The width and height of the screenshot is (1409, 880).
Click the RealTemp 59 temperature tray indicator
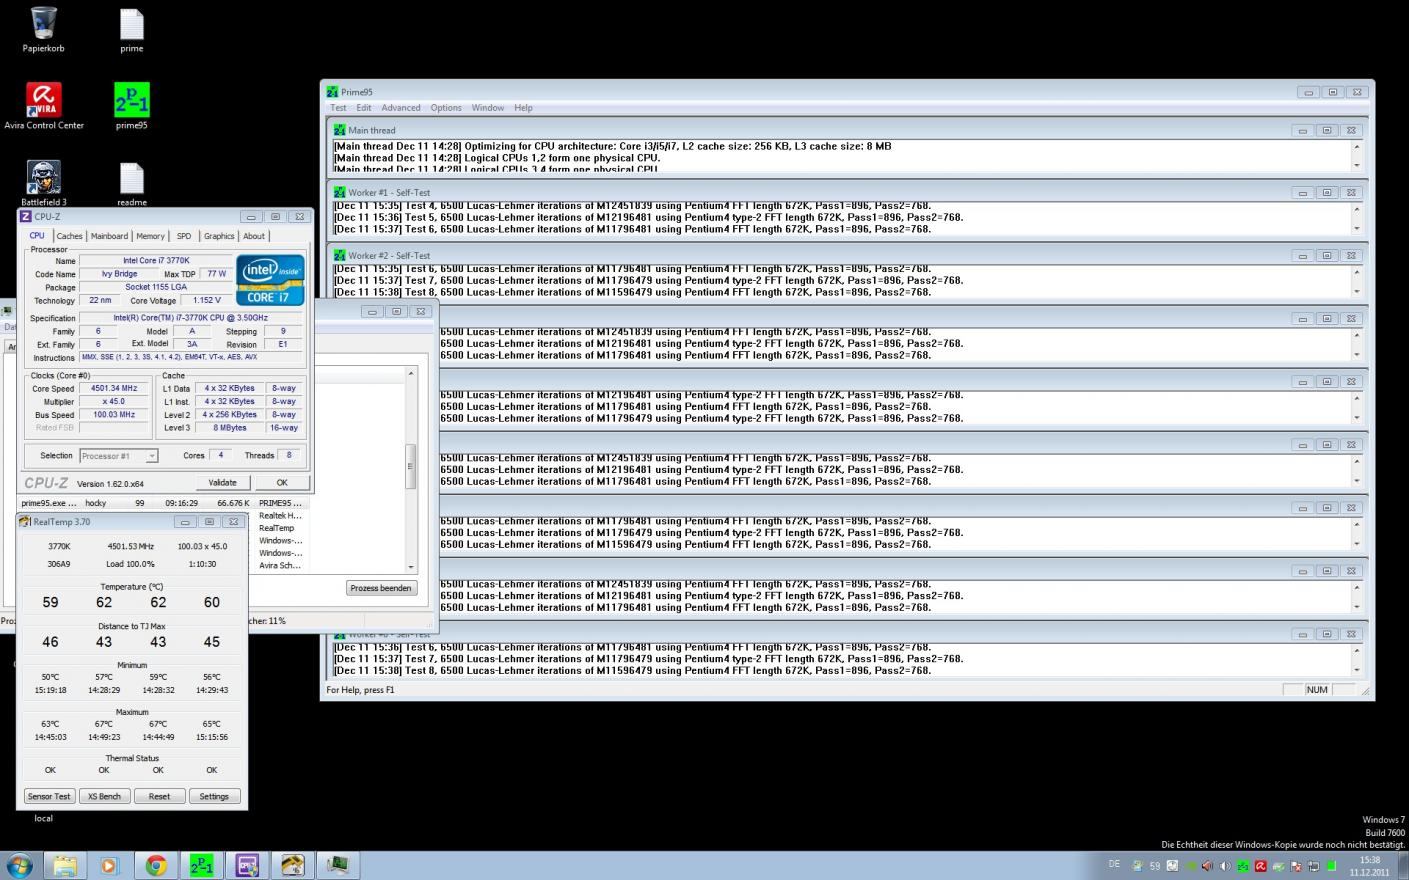click(1155, 866)
